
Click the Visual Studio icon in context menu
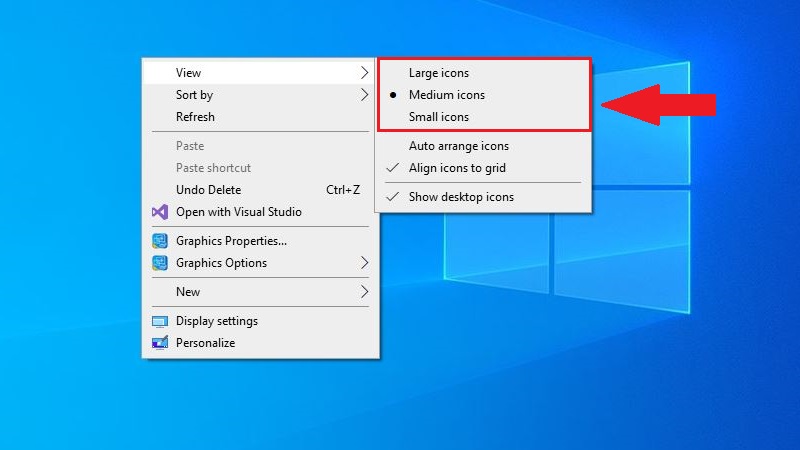pyautogui.click(x=159, y=212)
